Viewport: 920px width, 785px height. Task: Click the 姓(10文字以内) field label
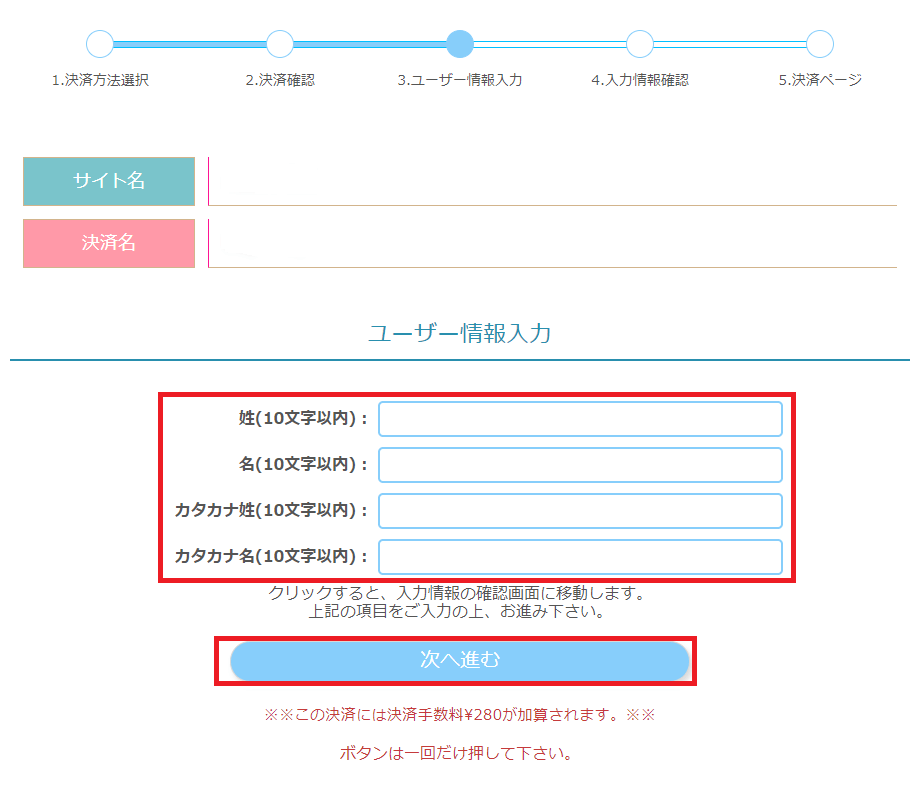click(x=303, y=418)
